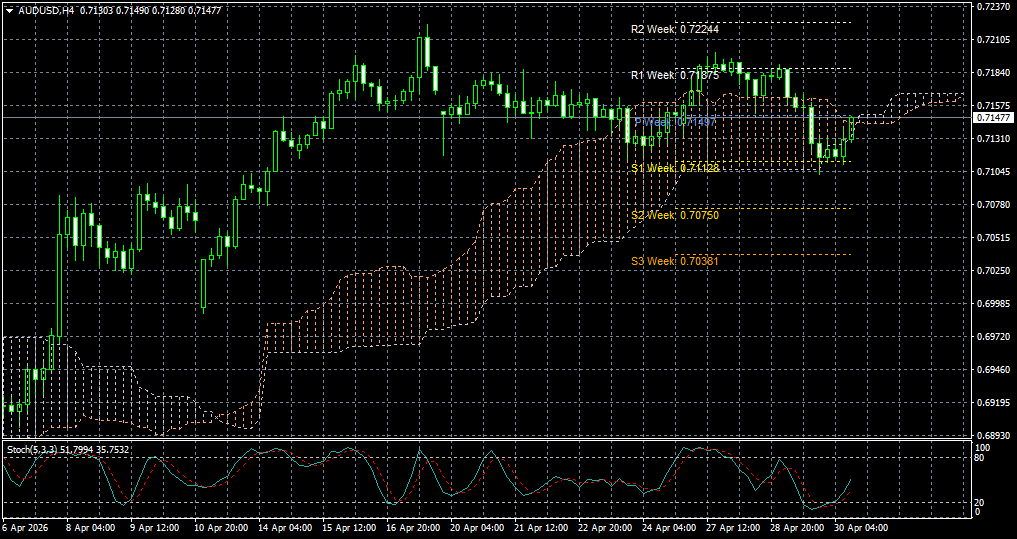The height and width of the screenshot is (539, 1017).
Task: Click the 0.72370 price scale value
Action: pos(993,6)
